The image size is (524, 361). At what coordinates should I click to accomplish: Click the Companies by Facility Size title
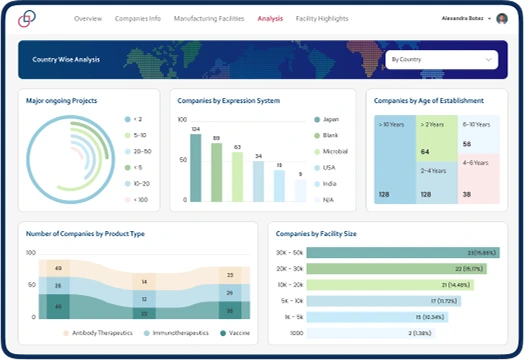(x=316, y=234)
